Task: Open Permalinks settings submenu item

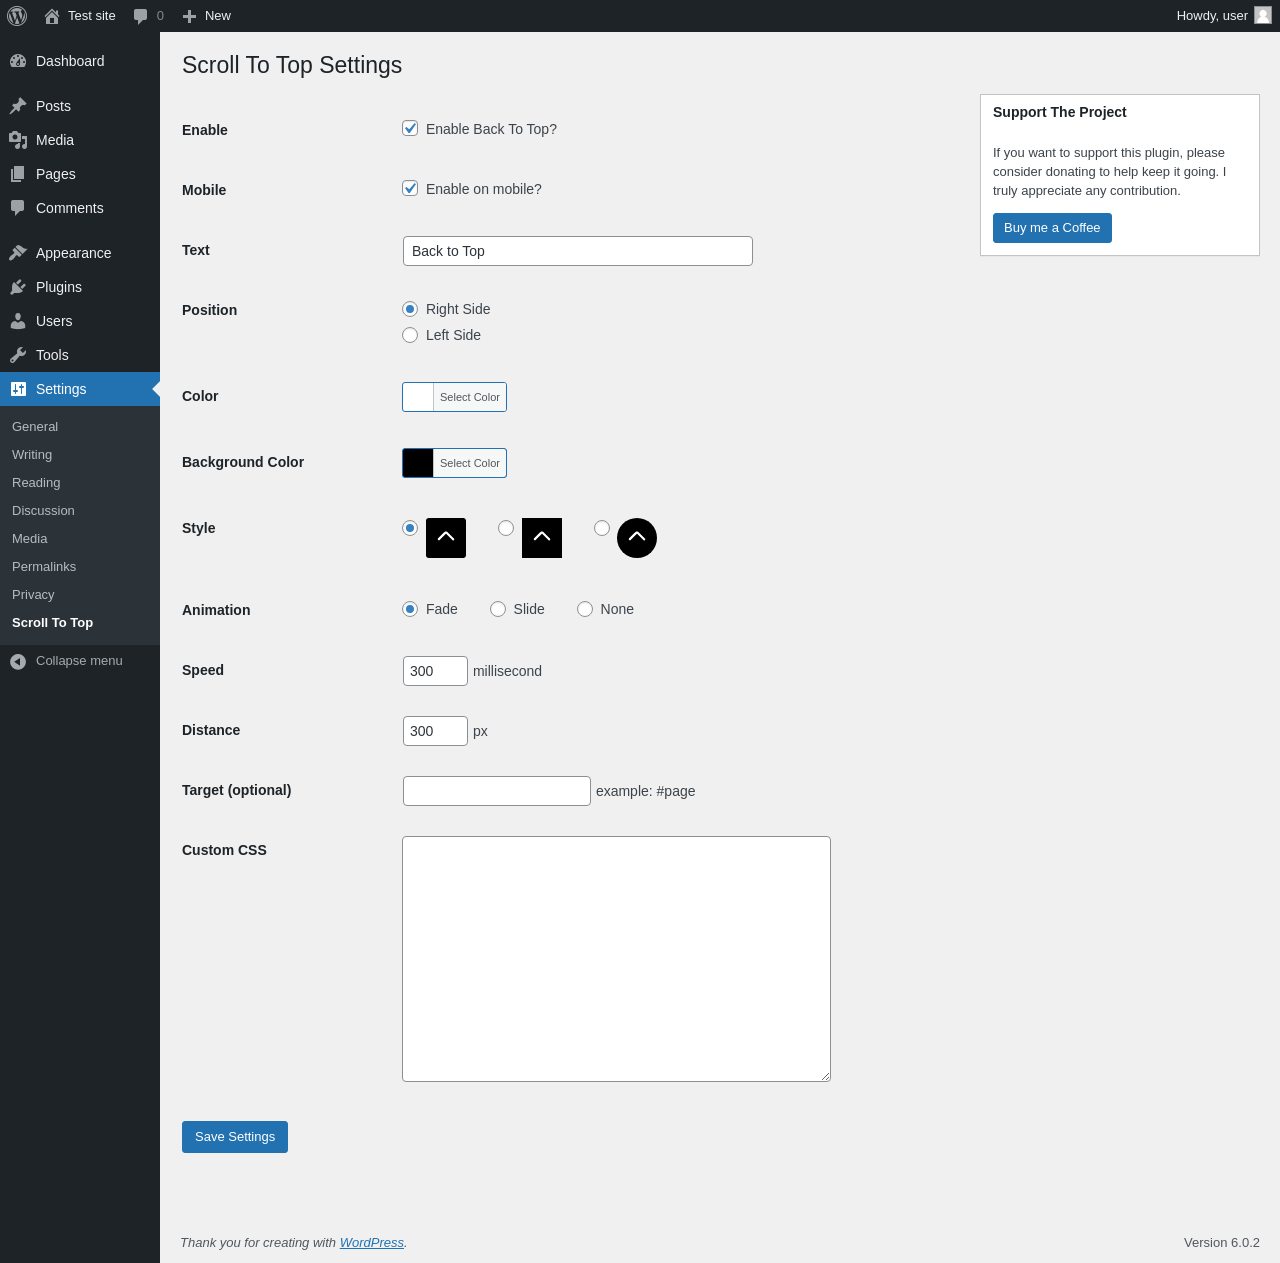Action: (x=44, y=567)
